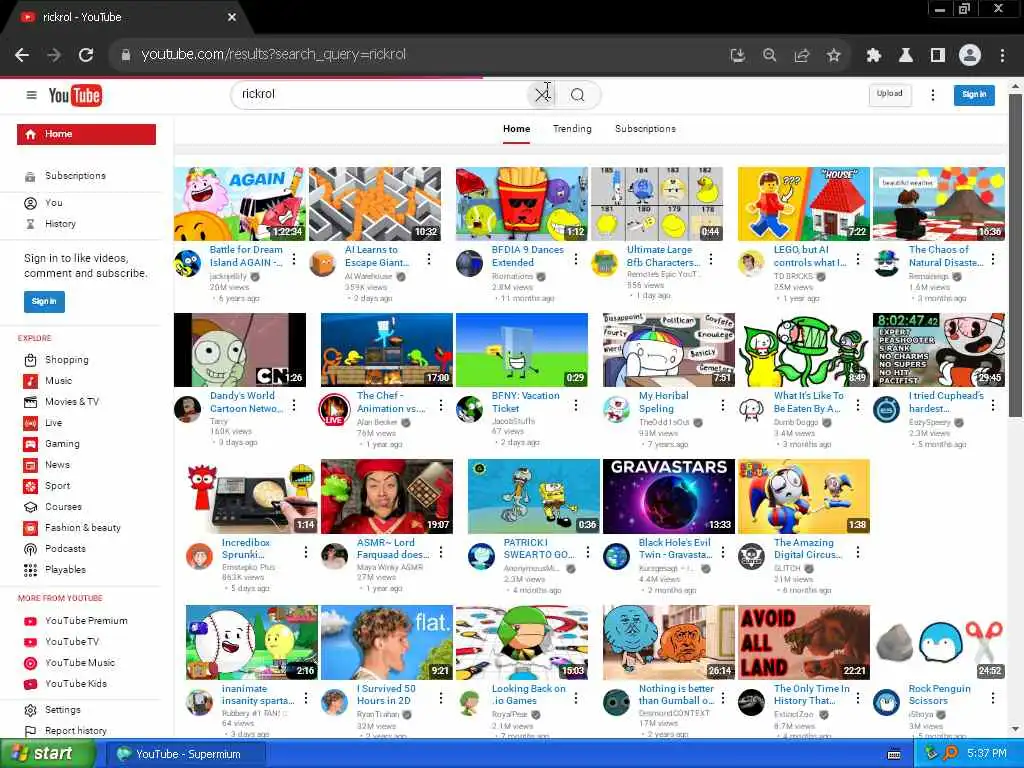Open browser profile avatar icon
This screenshot has width=1024, height=768.
(x=970, y=56)
